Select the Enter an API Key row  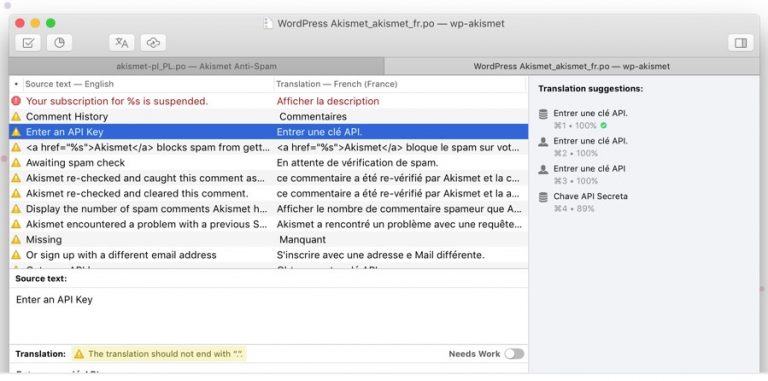(x=268, y=132)
